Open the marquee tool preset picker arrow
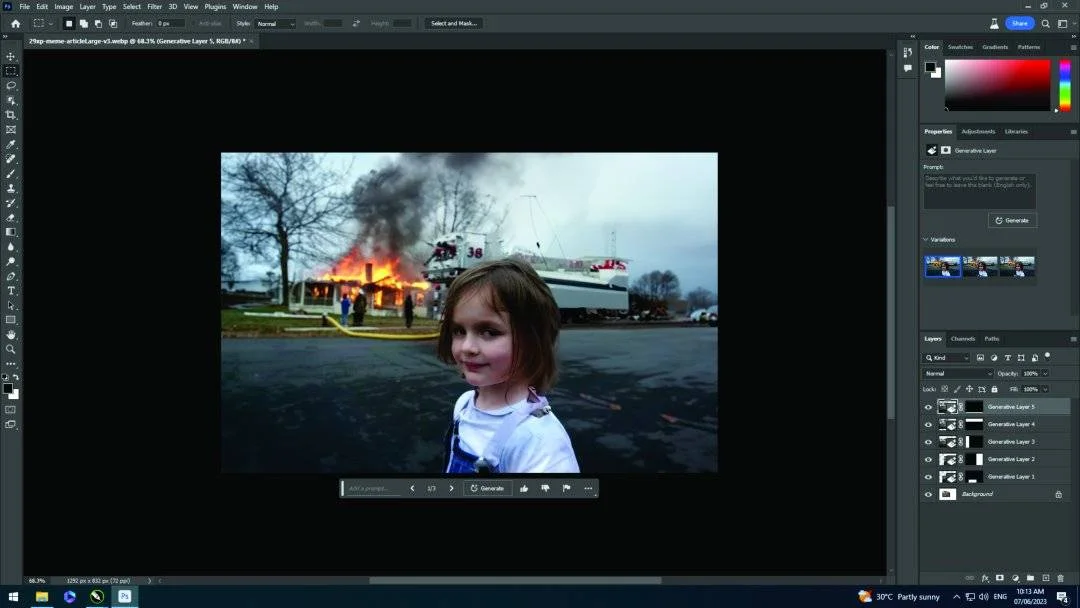The width and height of the screenshot is (1080, 608). 51,23
